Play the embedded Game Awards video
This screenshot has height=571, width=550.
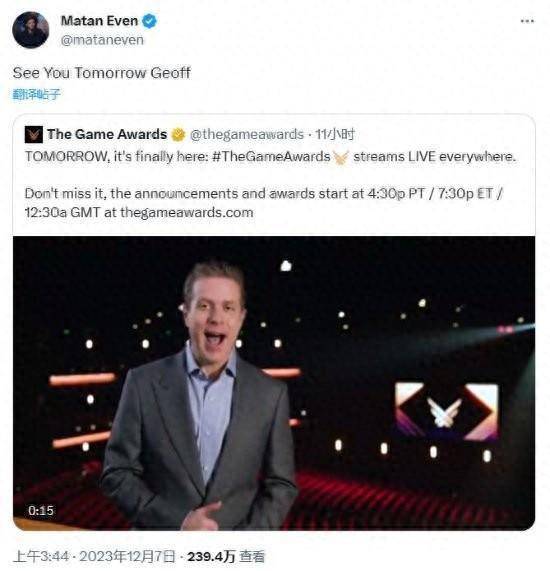[274, 383]
